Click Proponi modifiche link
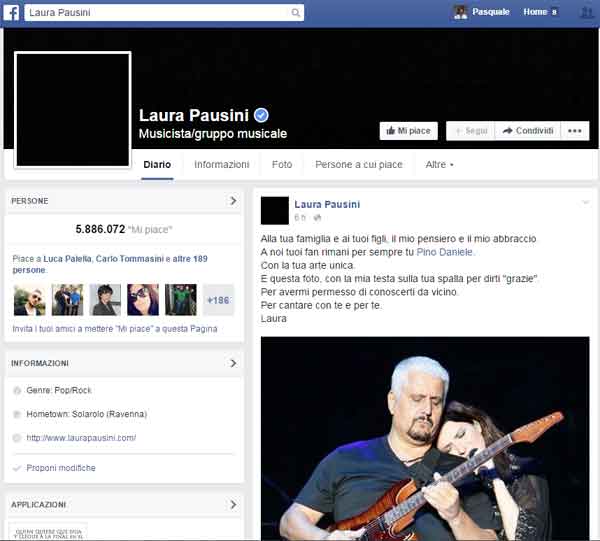This screenshot has height=541, width=600. point(61,468)
